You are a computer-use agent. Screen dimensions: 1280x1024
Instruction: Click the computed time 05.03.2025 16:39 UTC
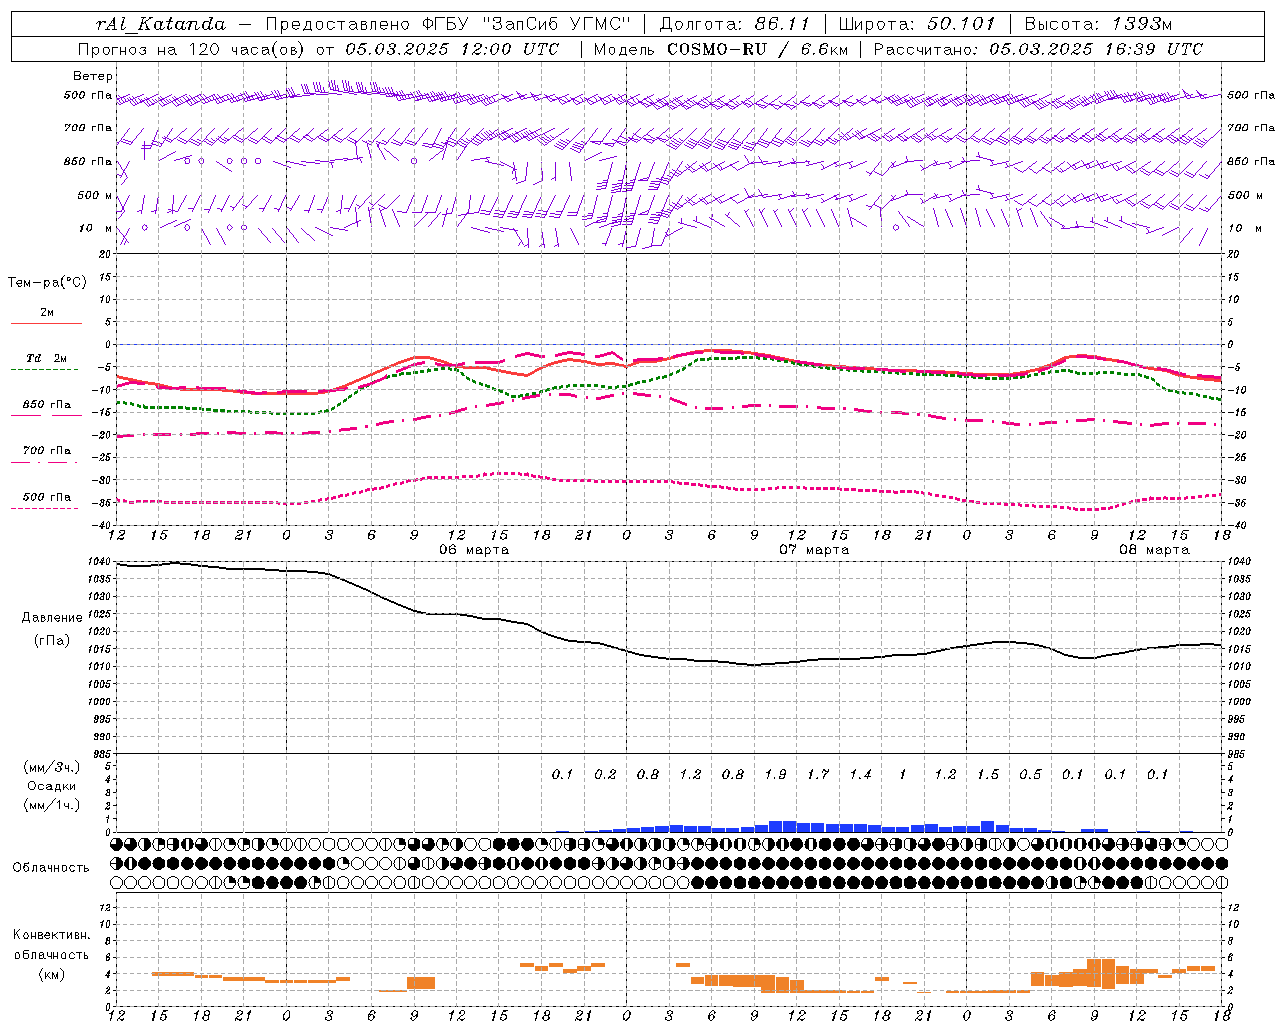[x=1096, y=49]
